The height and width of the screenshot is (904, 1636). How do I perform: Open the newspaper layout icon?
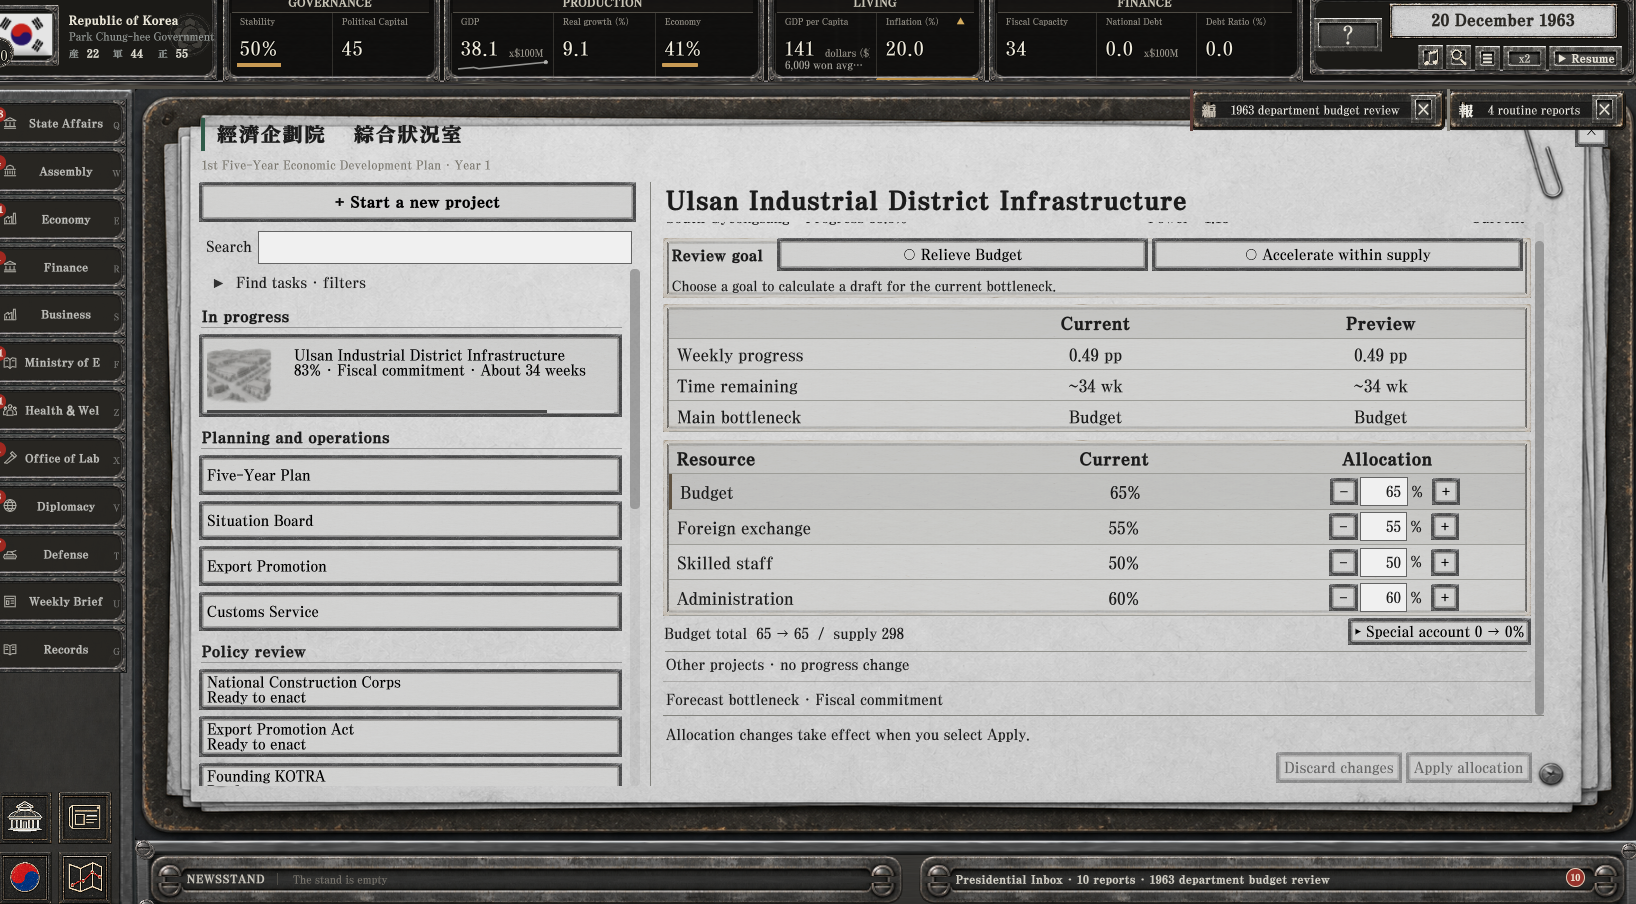[x=85, y=819]
